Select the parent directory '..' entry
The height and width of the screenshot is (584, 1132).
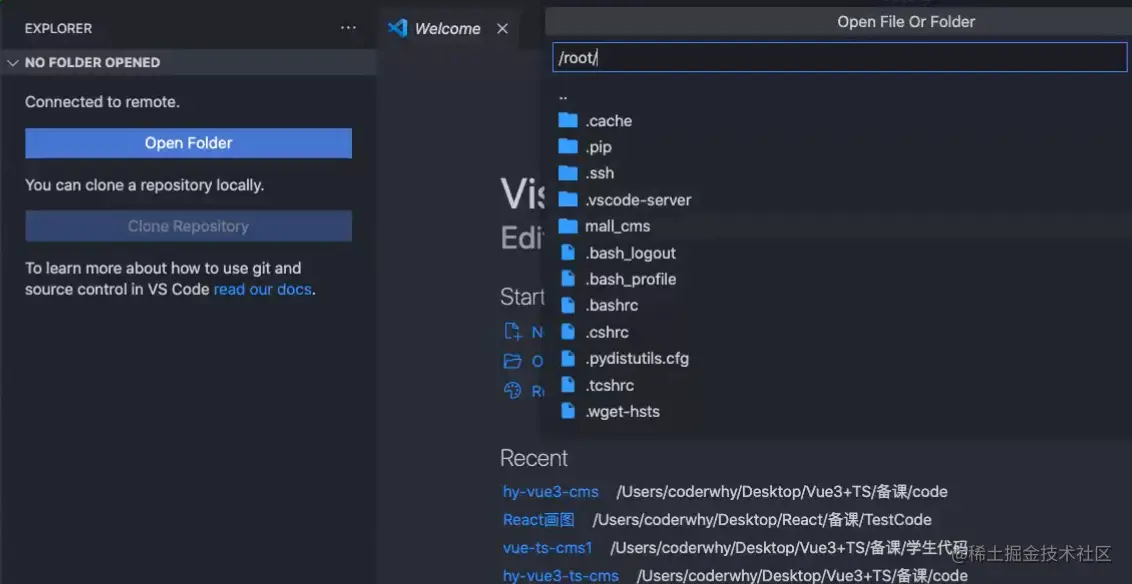[x=562, y=96]
